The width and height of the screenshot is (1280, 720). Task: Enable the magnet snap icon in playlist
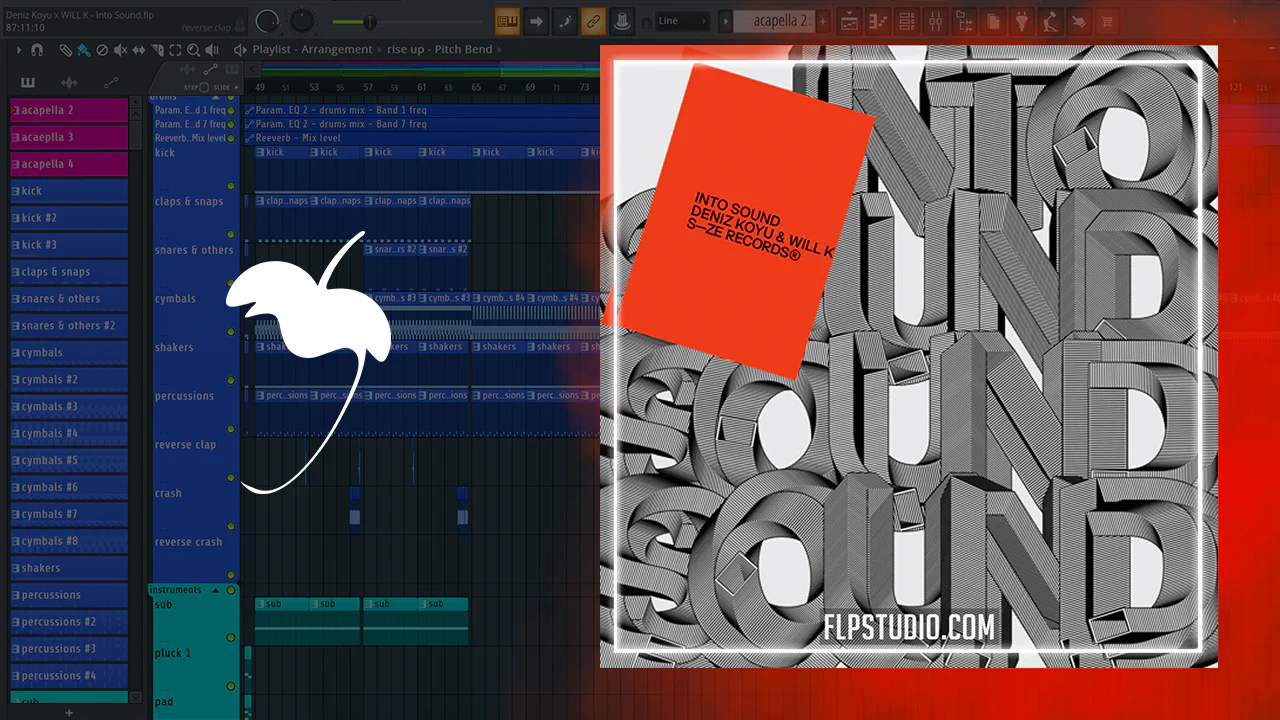click(37, 49)
